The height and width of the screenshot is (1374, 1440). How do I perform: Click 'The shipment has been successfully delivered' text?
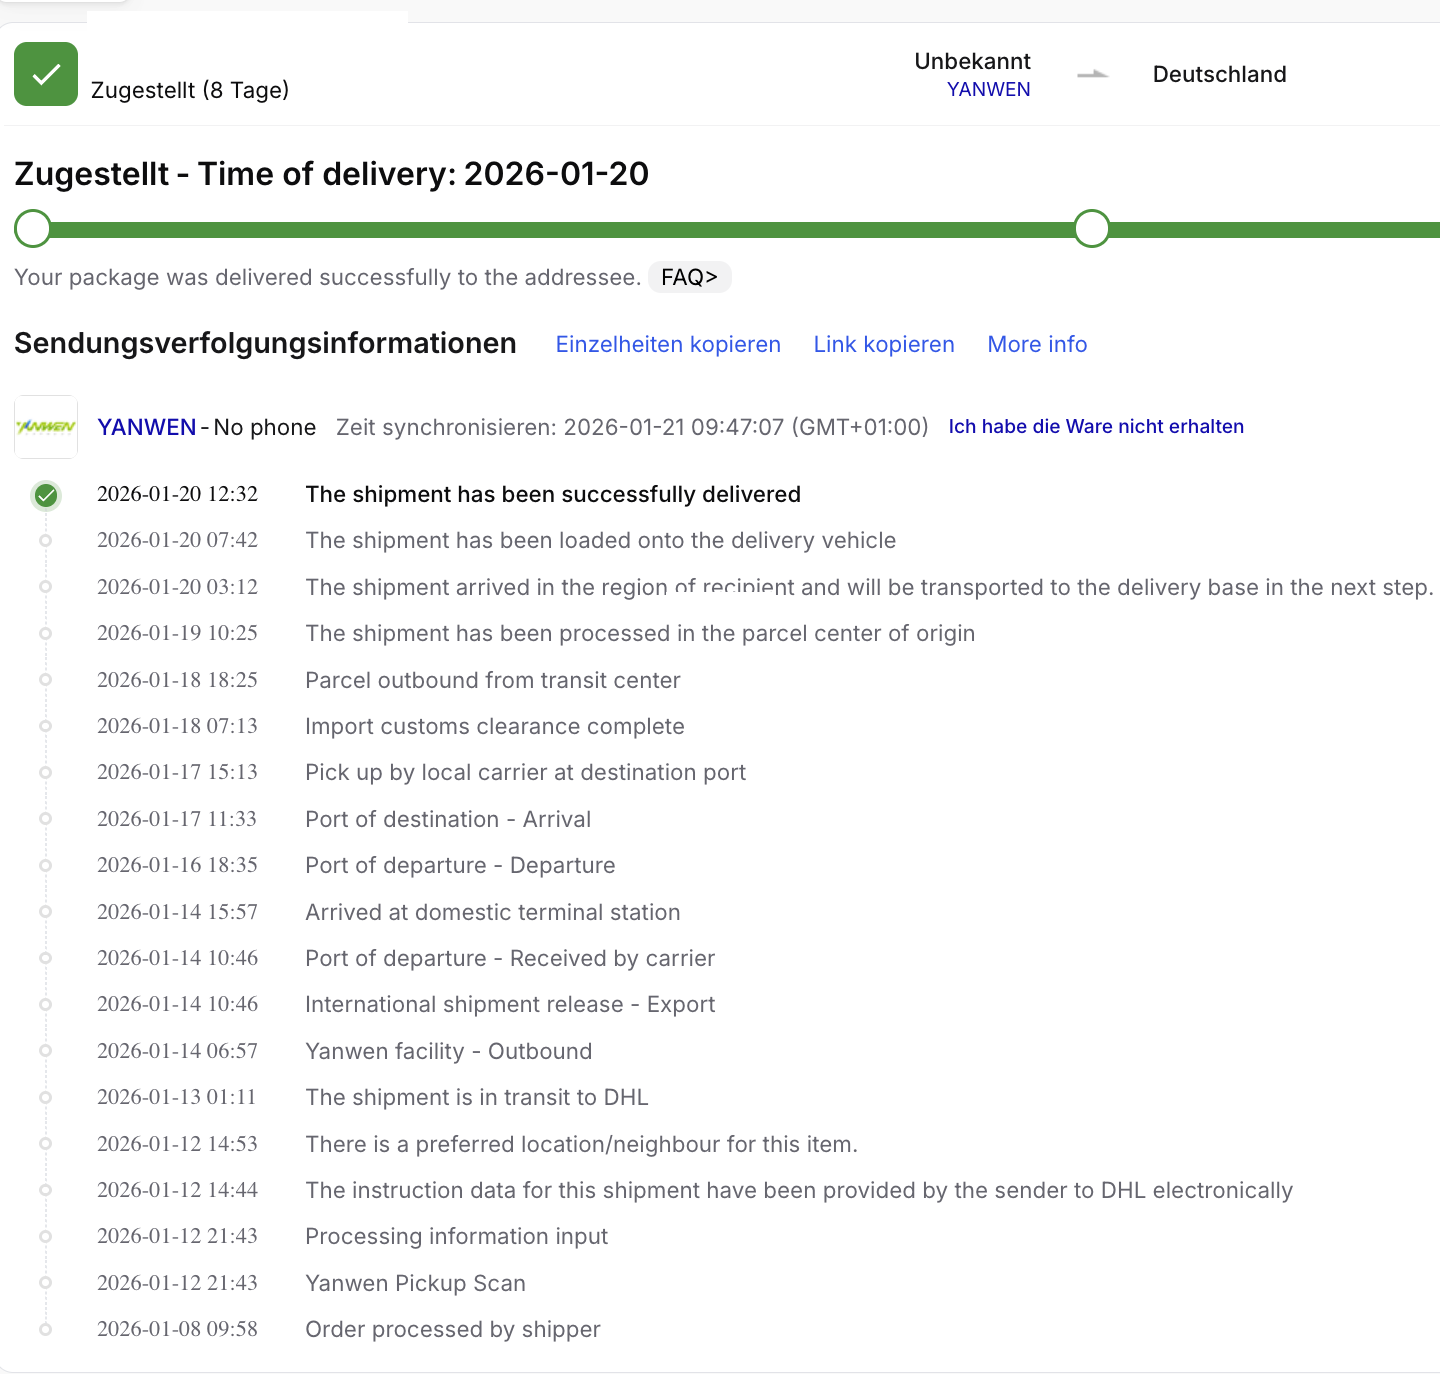553,494
